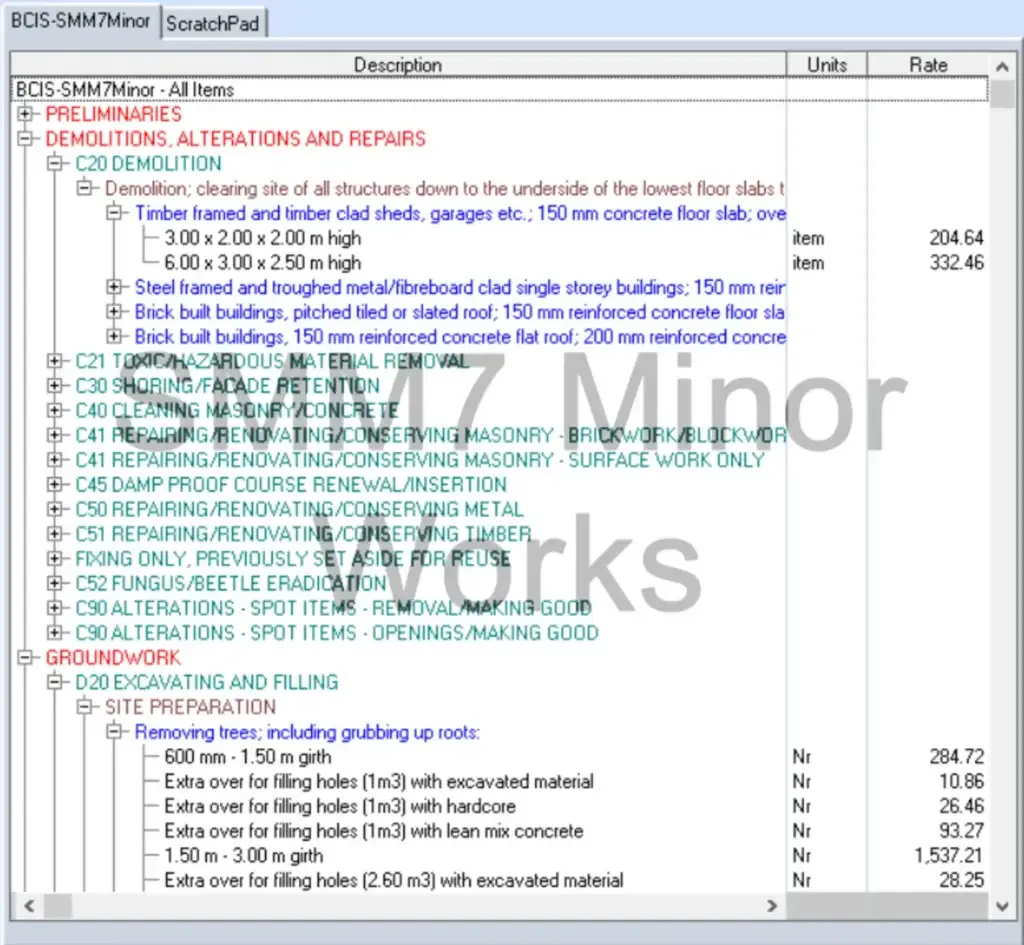The image size is (1024, 945).
Task: Expand C41 MASONRY - BRICKWORK/BLOCKWORK node
Action: [55, 436]
